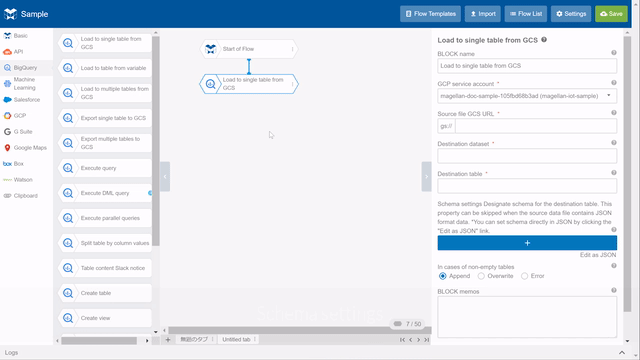Expand the Logs panel chevron
Image resolution: width=640 pixels, height=360 pixels.
pyautogui.click(x=622, y=353)
